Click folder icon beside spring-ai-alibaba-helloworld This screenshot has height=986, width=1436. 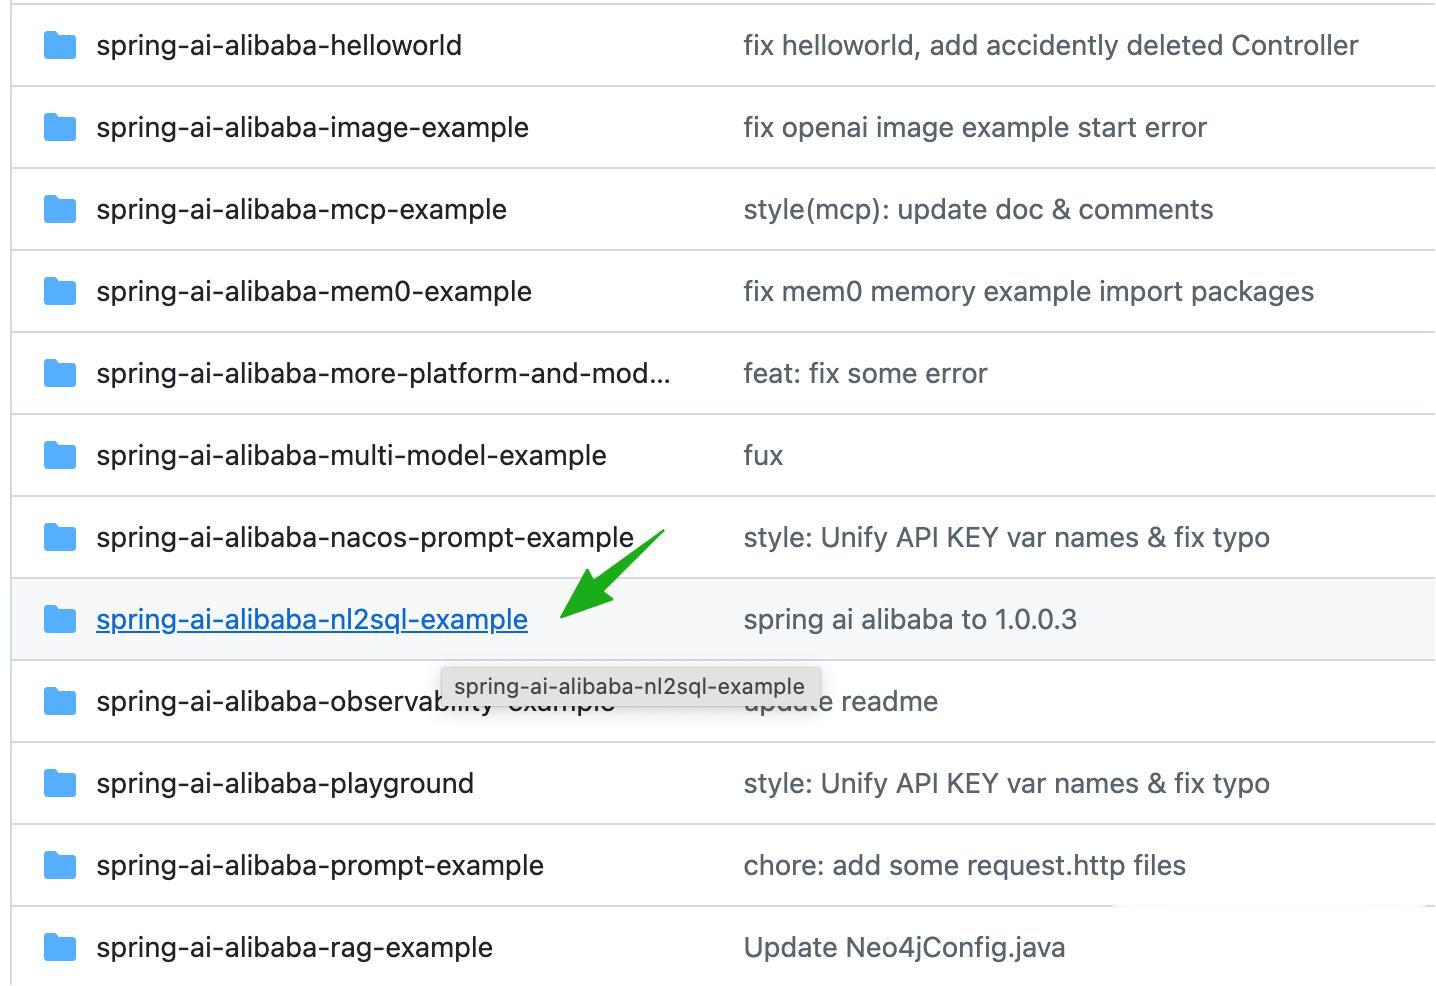(x=60, y=45)
